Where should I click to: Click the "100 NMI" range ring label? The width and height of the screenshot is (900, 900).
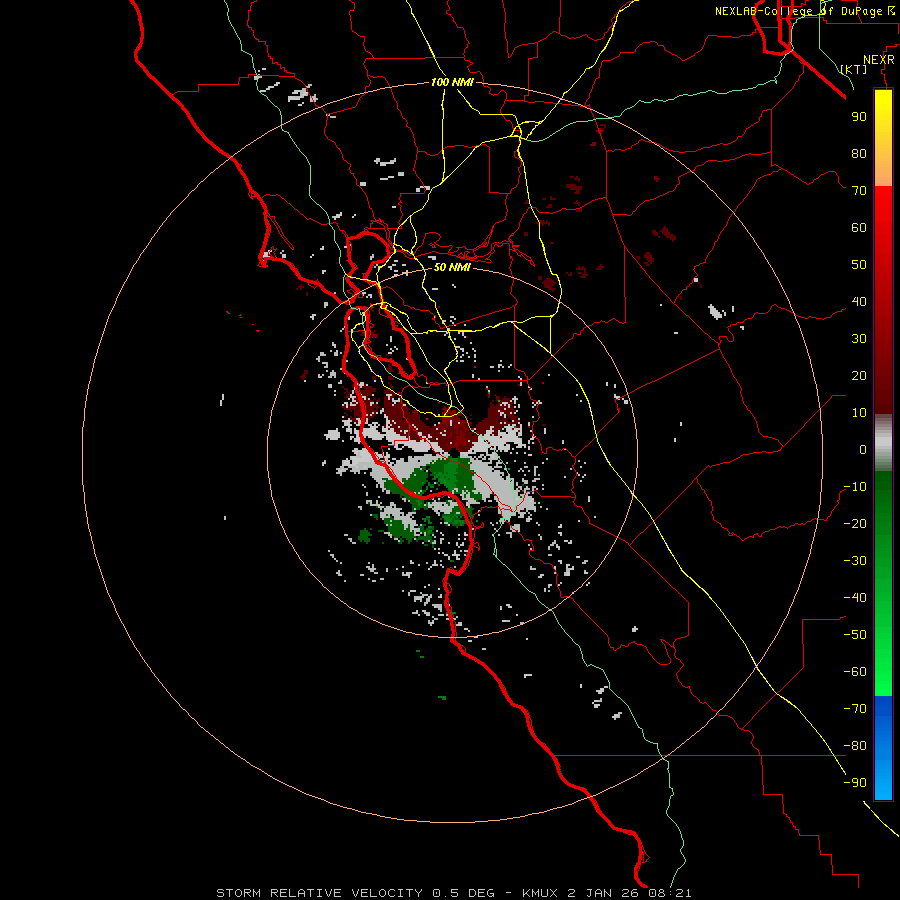[x=452, y=82]
